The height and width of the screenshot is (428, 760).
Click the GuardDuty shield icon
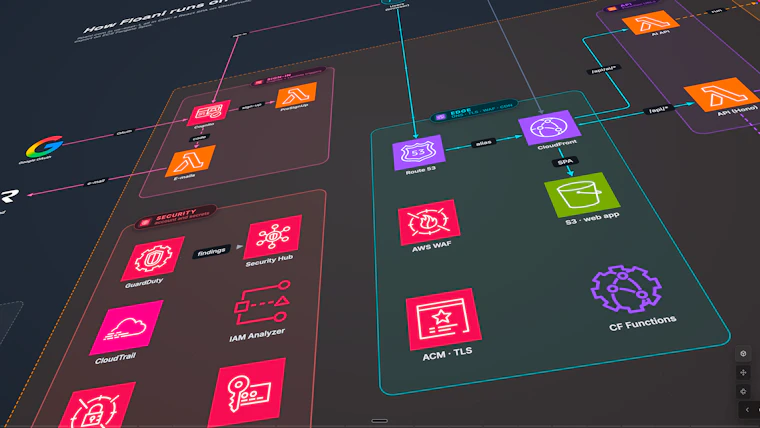coord(153,258)
